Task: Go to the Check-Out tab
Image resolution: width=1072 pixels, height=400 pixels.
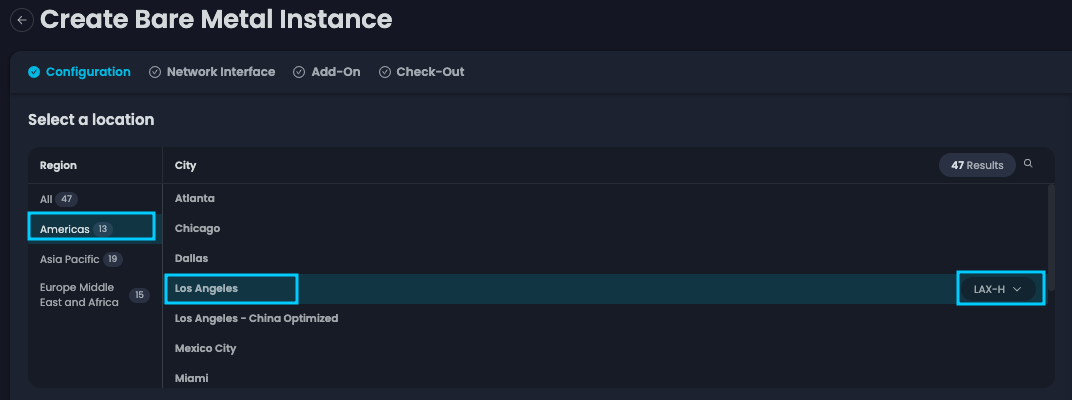Action: tap(430, 72)
